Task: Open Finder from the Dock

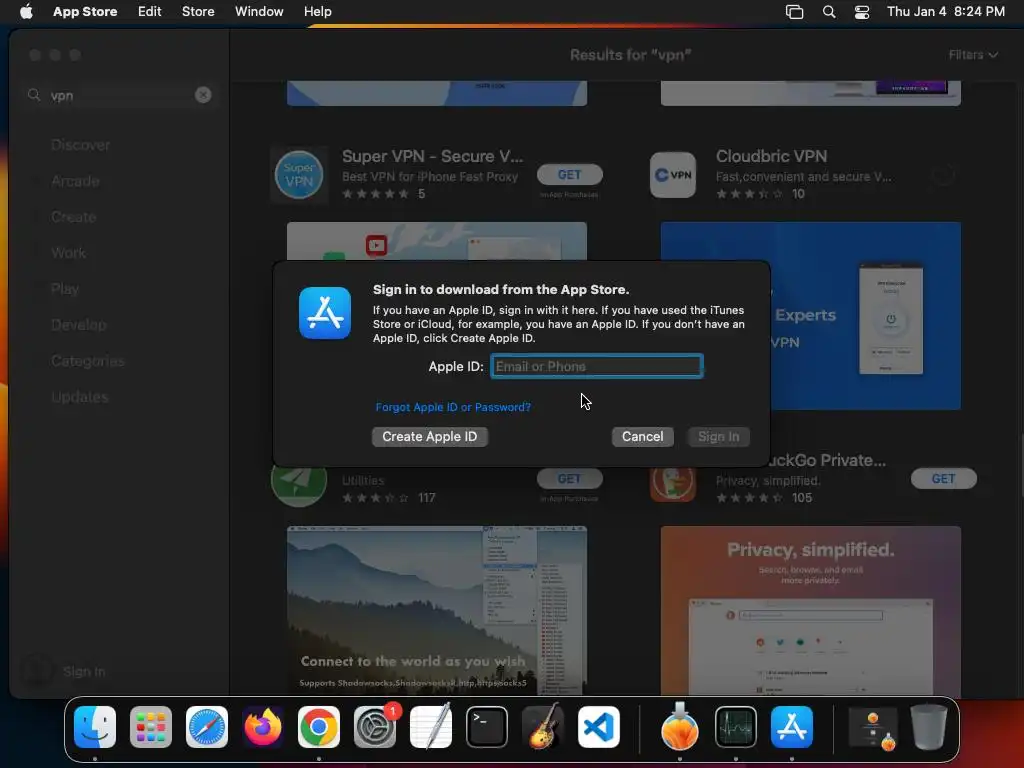Action: [x=95, y=727]
